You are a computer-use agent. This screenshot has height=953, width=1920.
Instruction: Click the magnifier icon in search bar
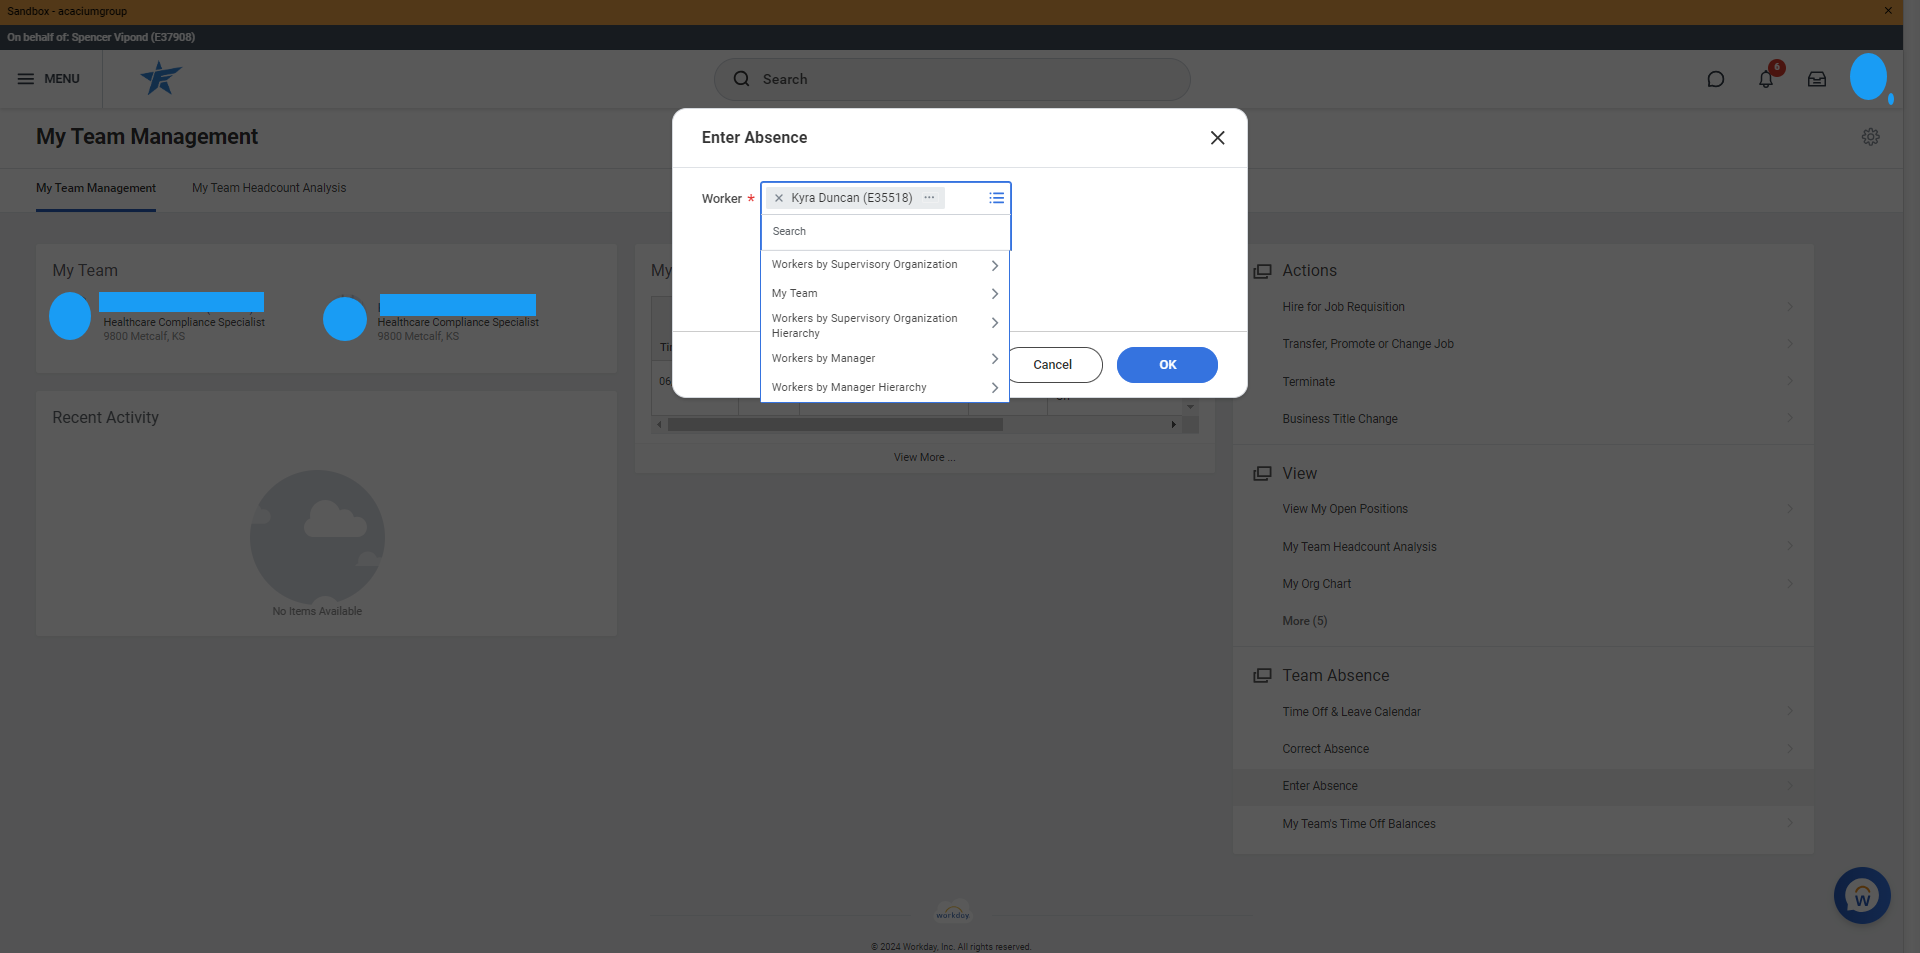[741, 79]
